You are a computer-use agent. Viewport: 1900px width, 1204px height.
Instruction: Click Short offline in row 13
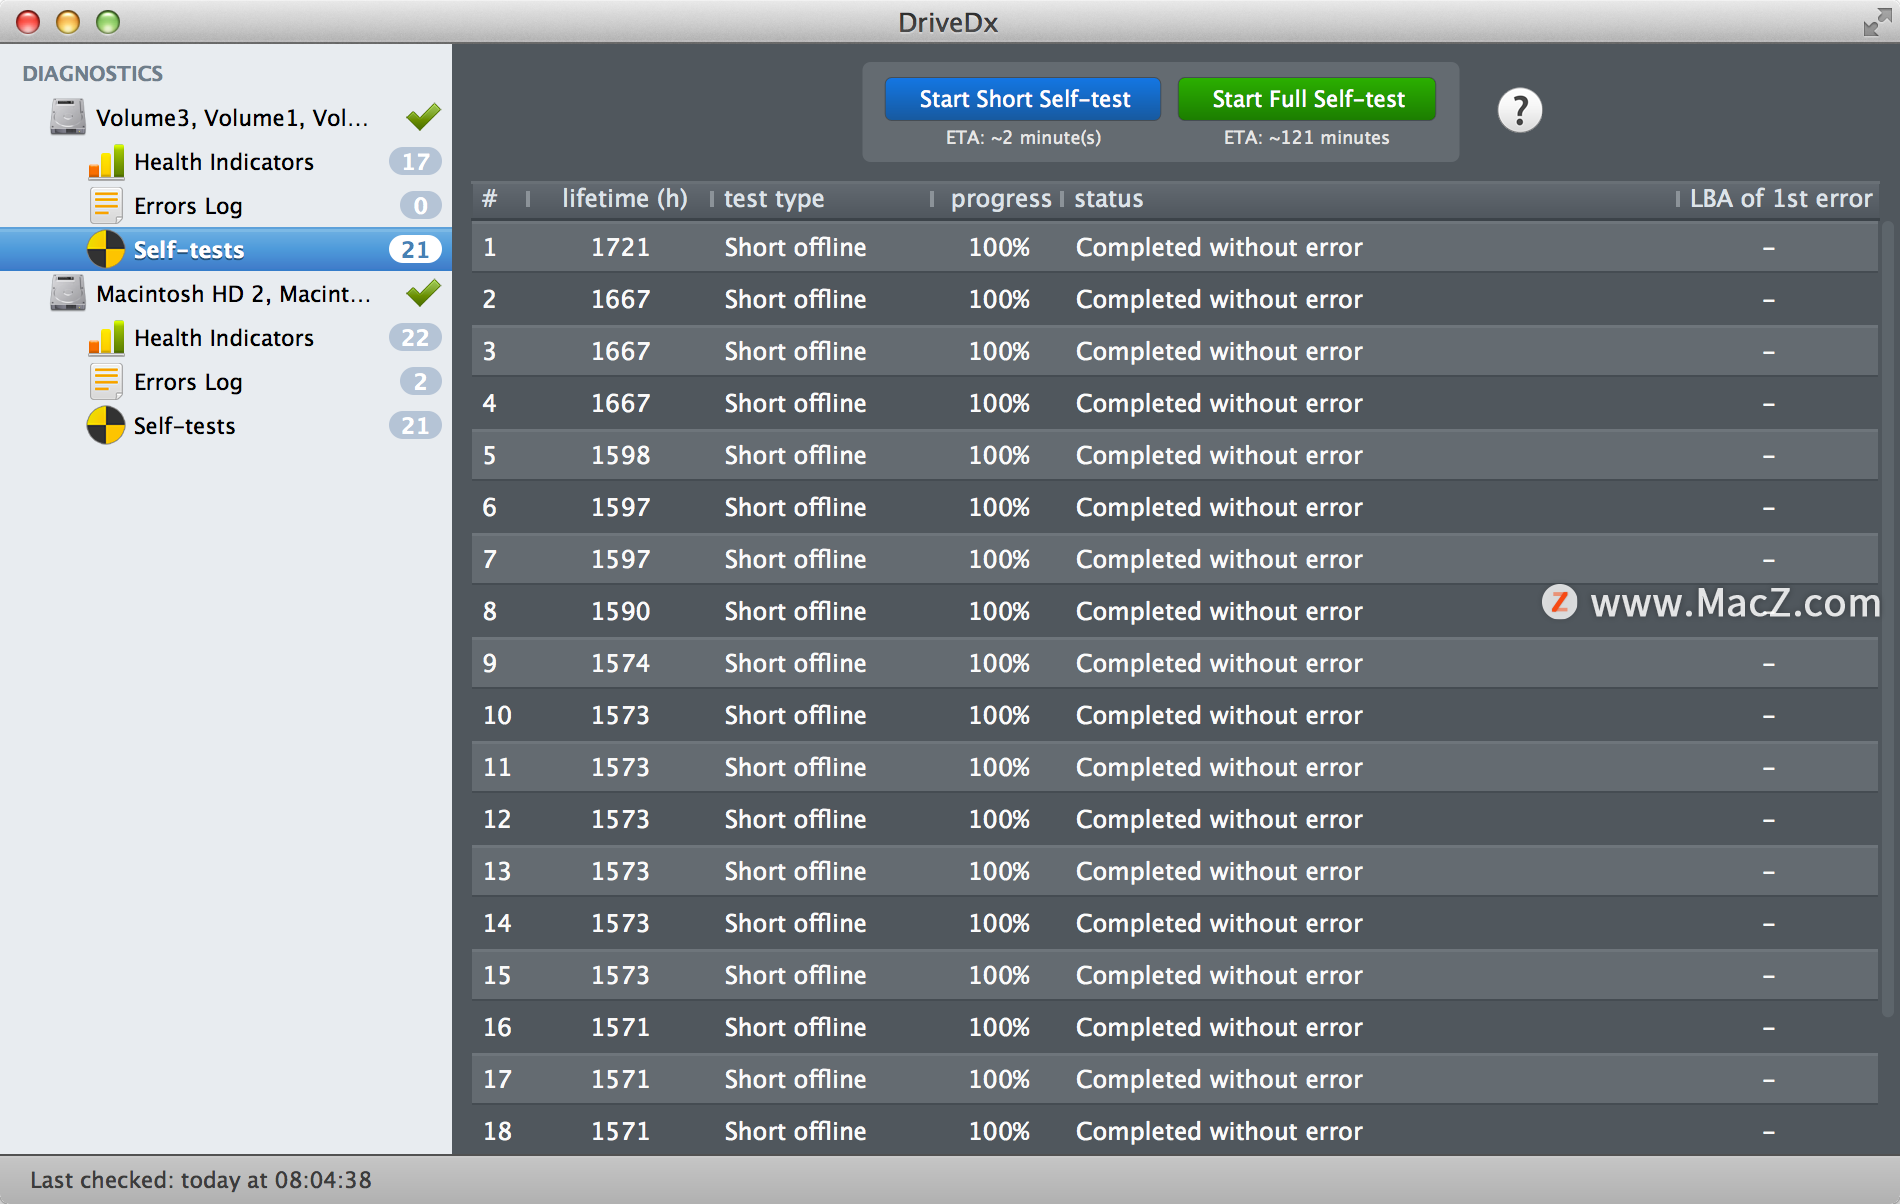[795, 871]
